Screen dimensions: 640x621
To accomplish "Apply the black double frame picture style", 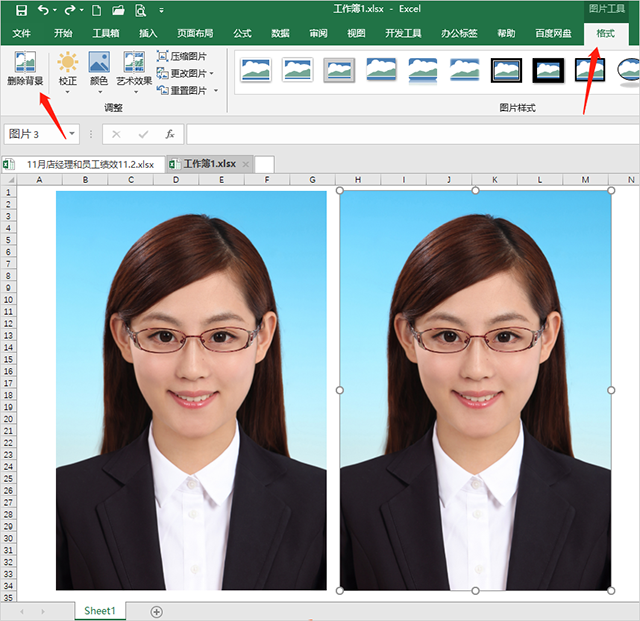I will point(506,70).
